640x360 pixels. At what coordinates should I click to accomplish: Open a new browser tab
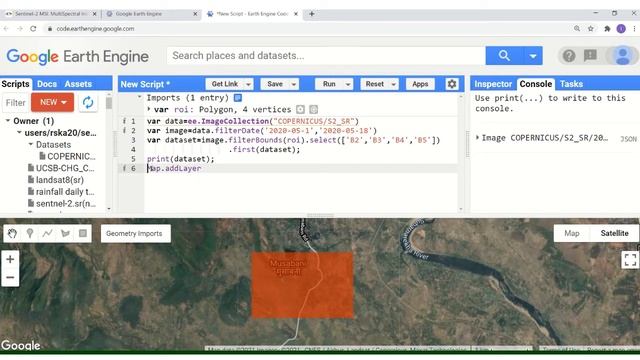[x=311, y=14]
